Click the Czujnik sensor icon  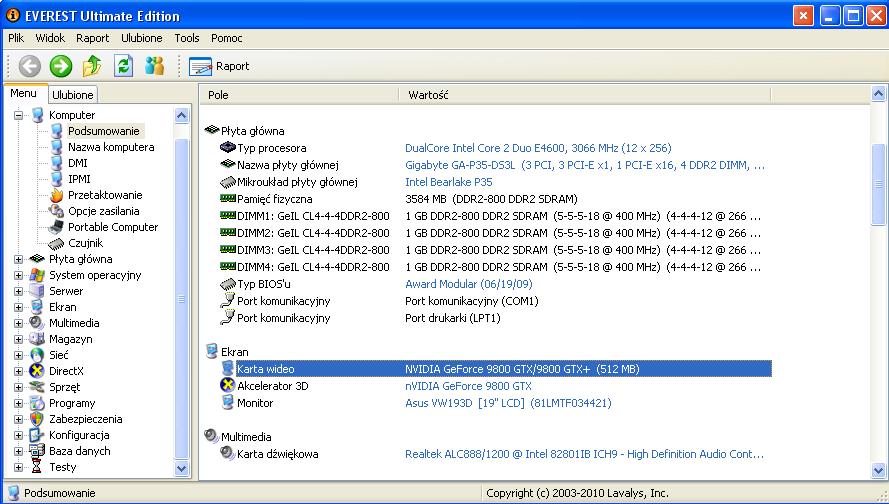pos(56,243)
